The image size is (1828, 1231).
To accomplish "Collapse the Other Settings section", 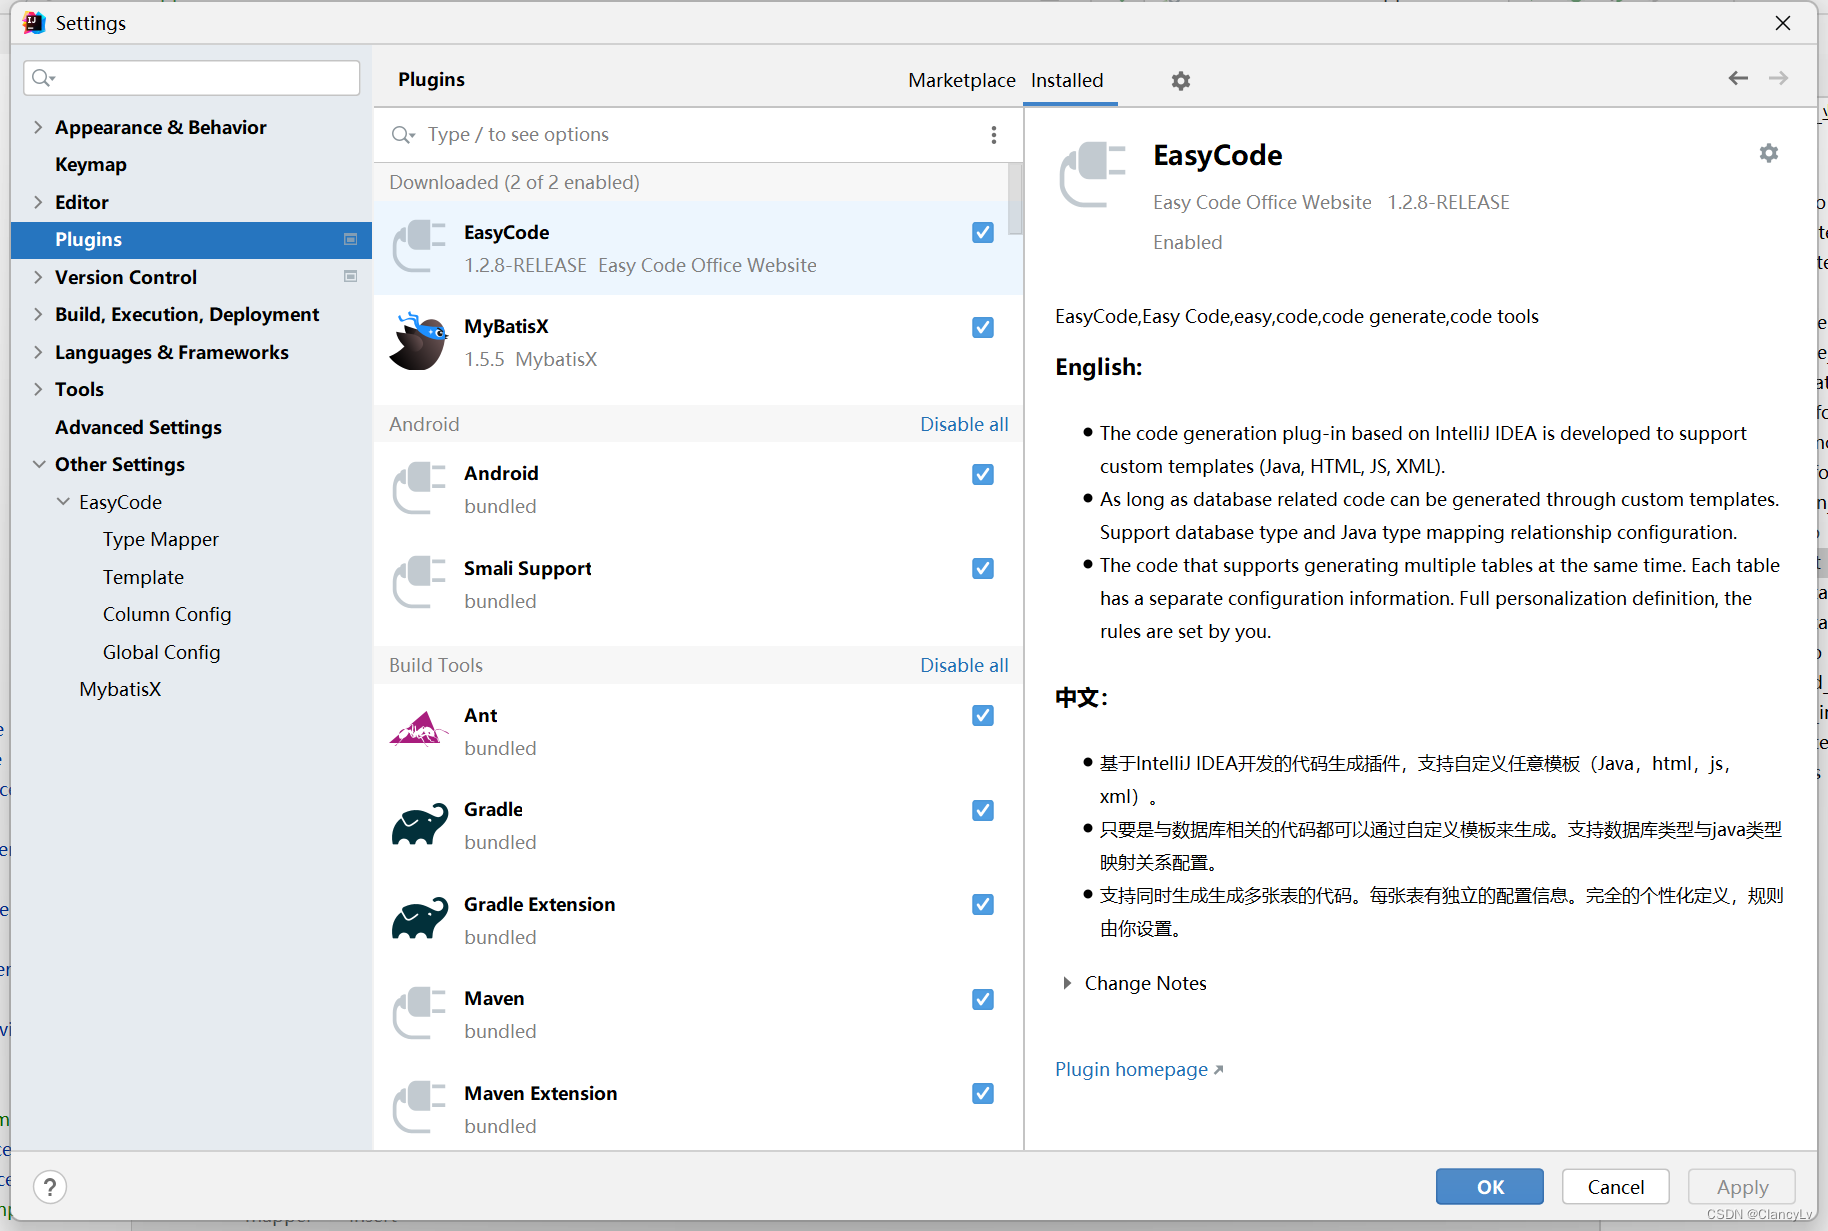I will tap(38, 464).
